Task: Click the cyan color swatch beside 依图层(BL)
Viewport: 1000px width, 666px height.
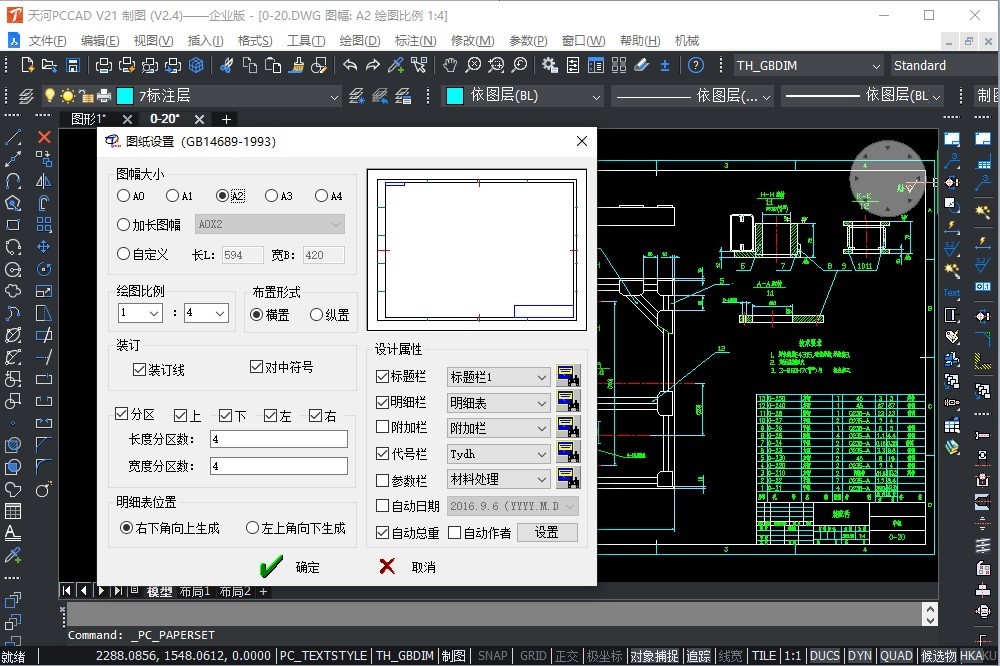Action: [454, 96]
